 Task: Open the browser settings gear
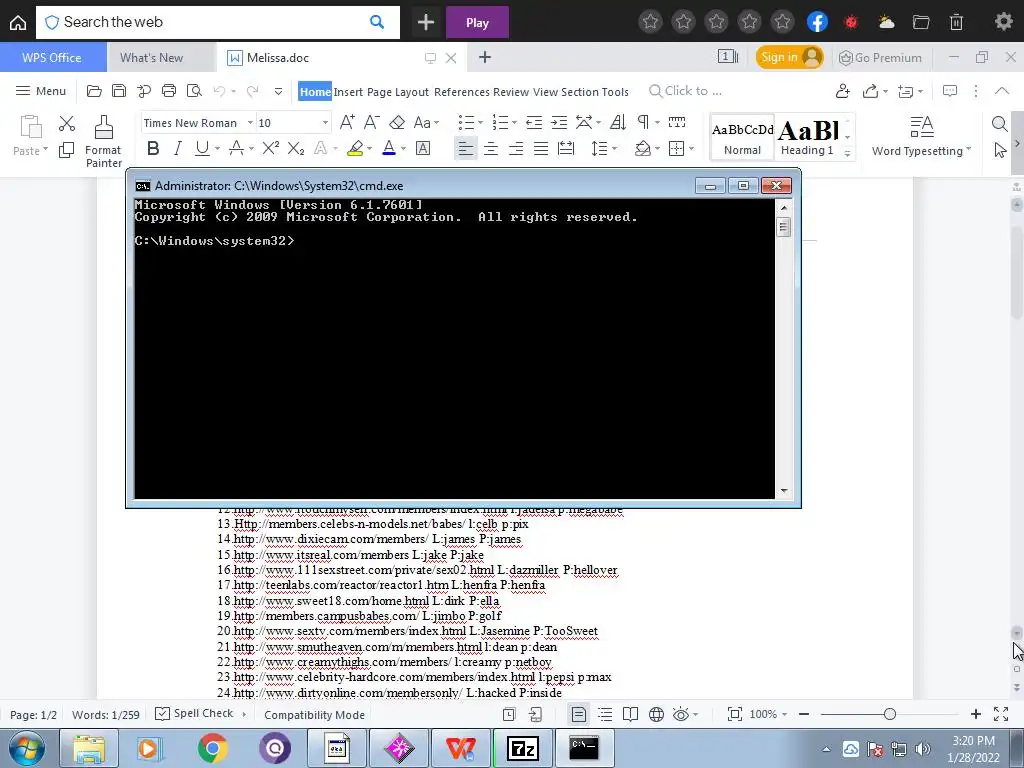click(1004, 22)
